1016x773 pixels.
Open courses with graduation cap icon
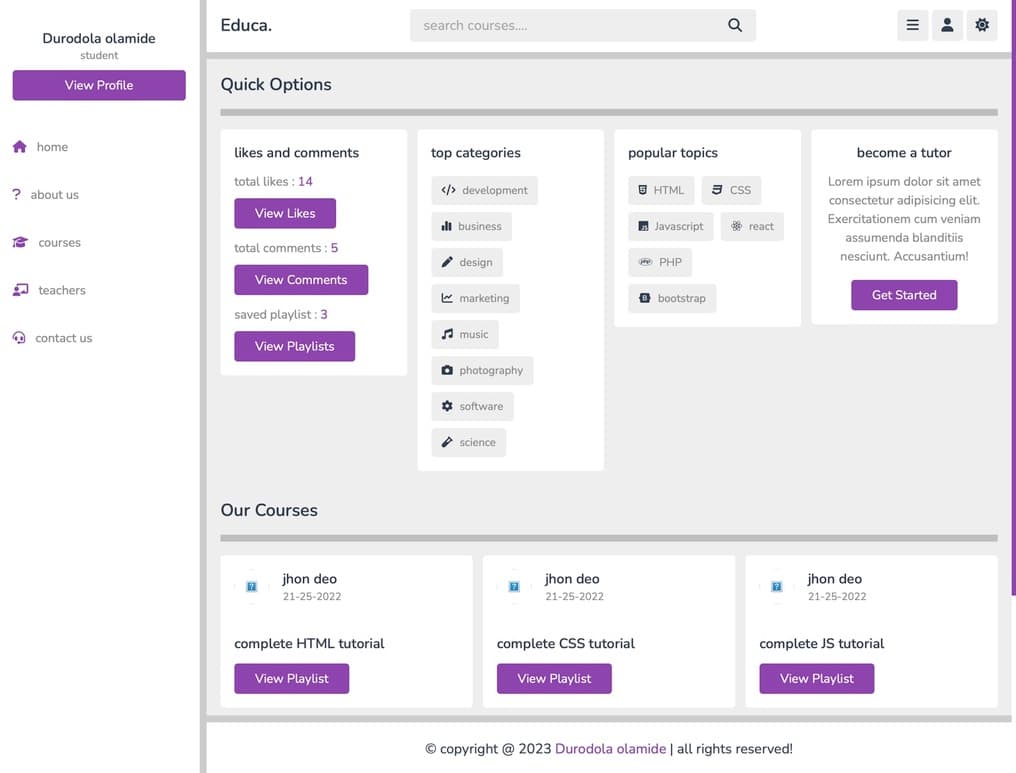[x=20, y=243]
